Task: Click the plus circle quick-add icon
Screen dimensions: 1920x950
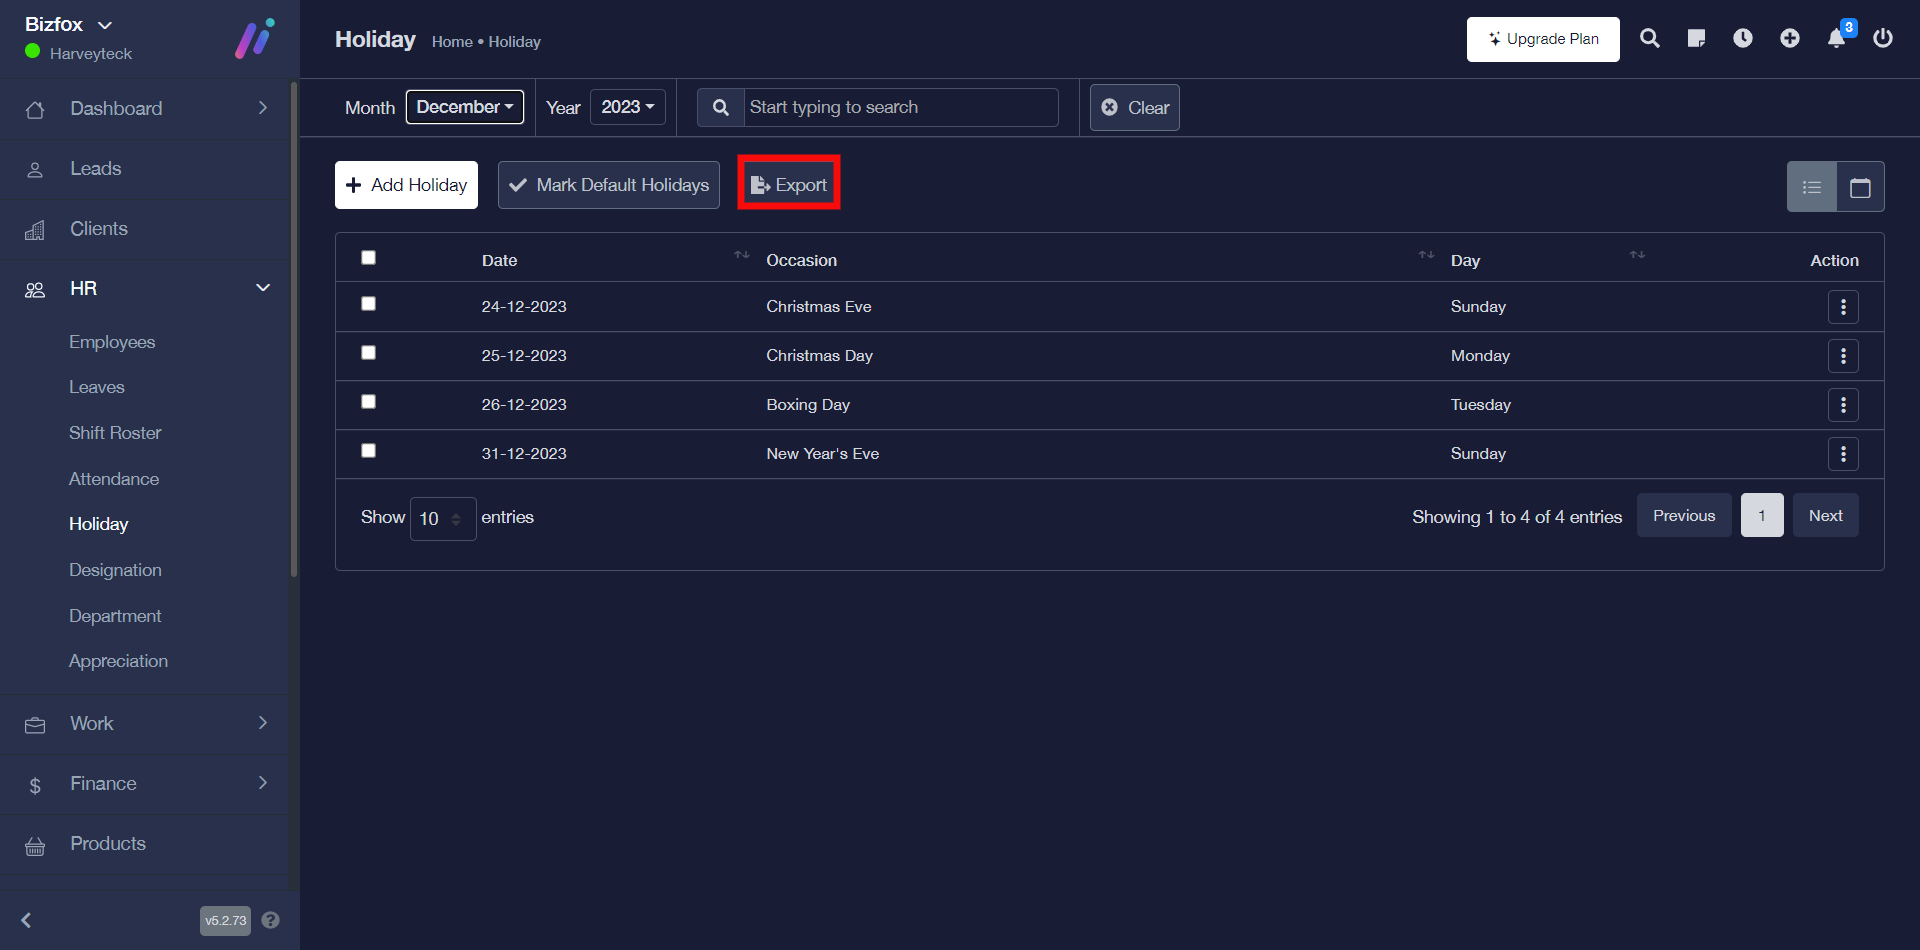Action: tap(1790, 39)
